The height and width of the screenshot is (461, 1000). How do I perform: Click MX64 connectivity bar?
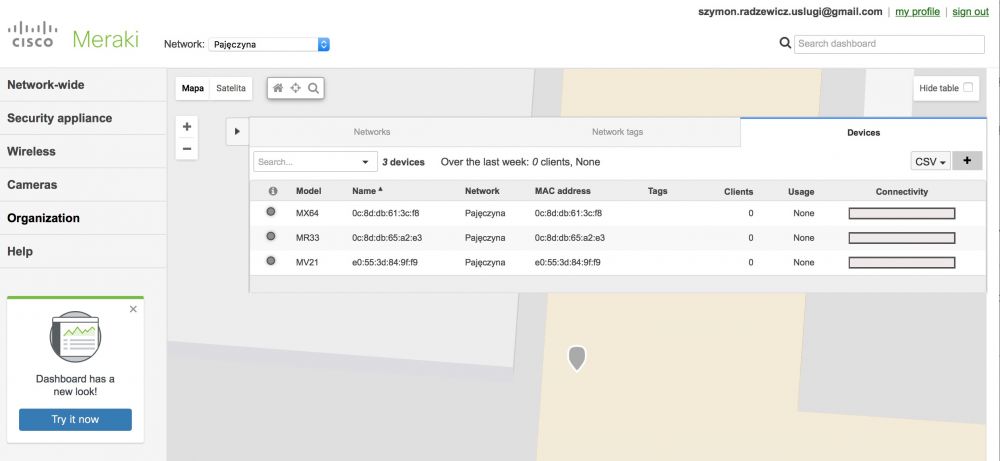(902, 213)
